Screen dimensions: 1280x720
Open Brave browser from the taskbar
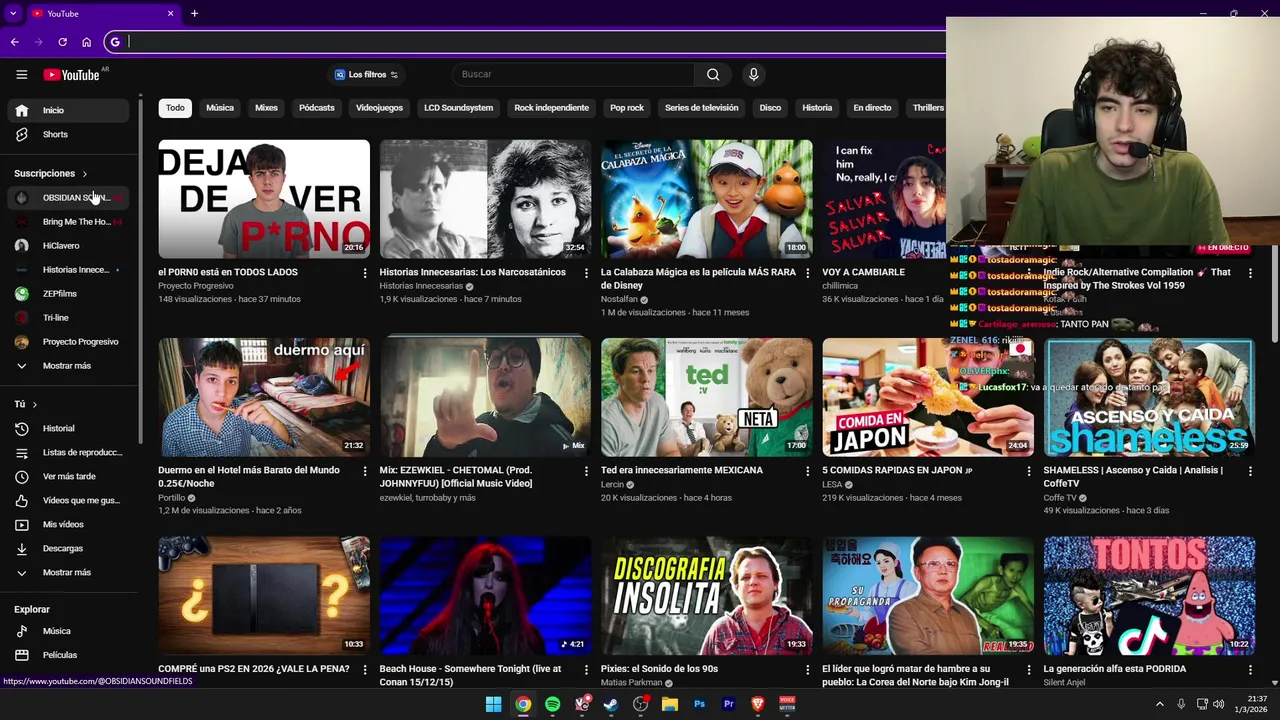coord(757,704)
